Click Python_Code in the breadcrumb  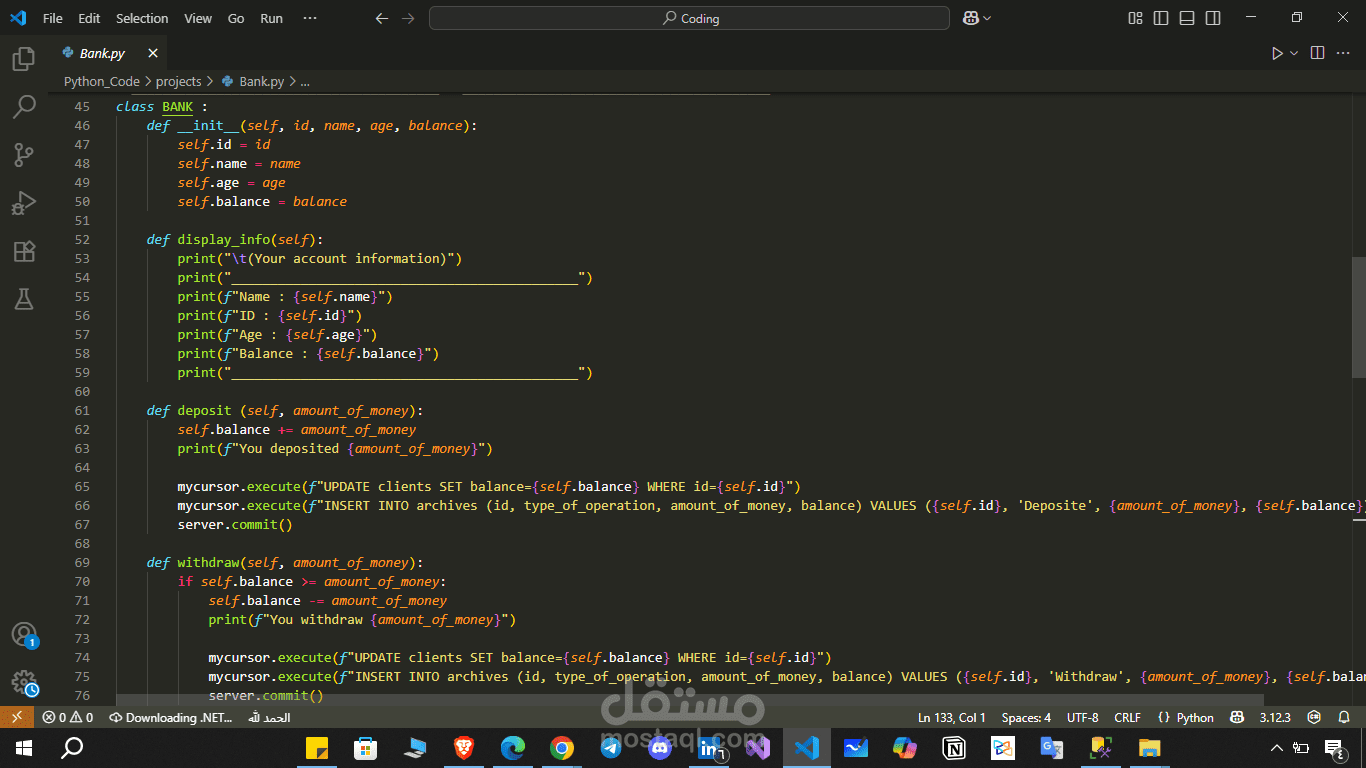(101, 82)
